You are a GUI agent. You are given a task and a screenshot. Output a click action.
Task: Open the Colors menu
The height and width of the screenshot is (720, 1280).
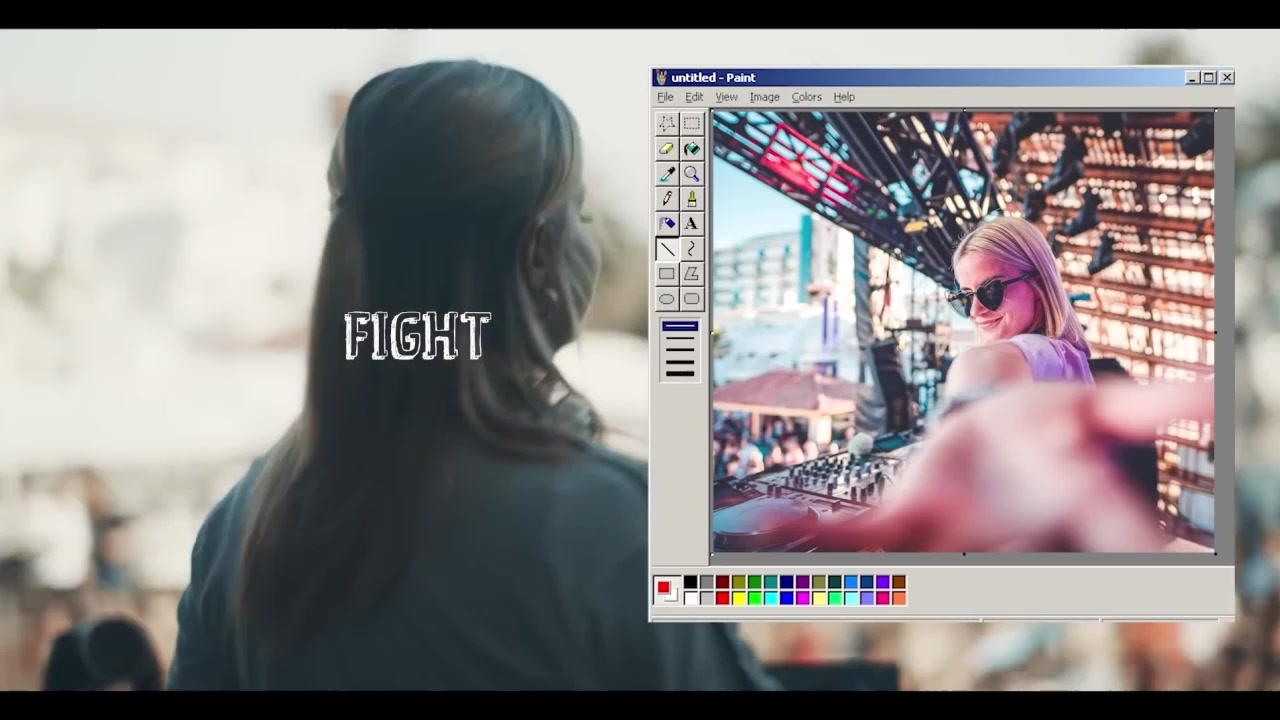pos(806,97)
